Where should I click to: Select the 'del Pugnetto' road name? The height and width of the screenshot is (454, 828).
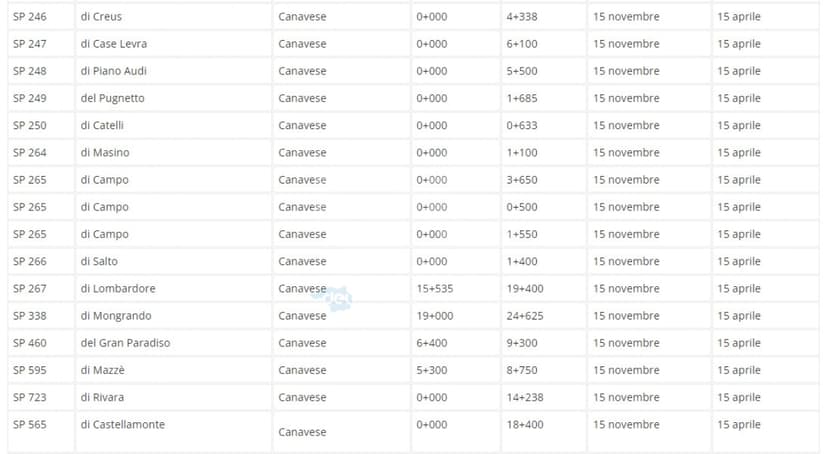(x=112, y=98)
